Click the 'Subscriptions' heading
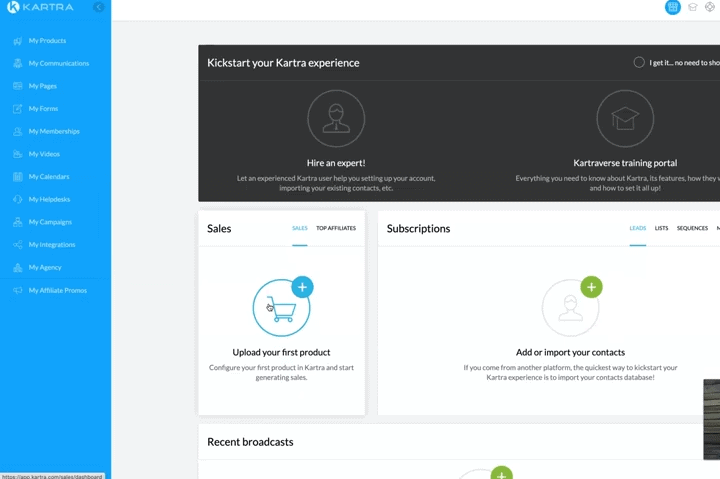 click(x=418, y=229)
